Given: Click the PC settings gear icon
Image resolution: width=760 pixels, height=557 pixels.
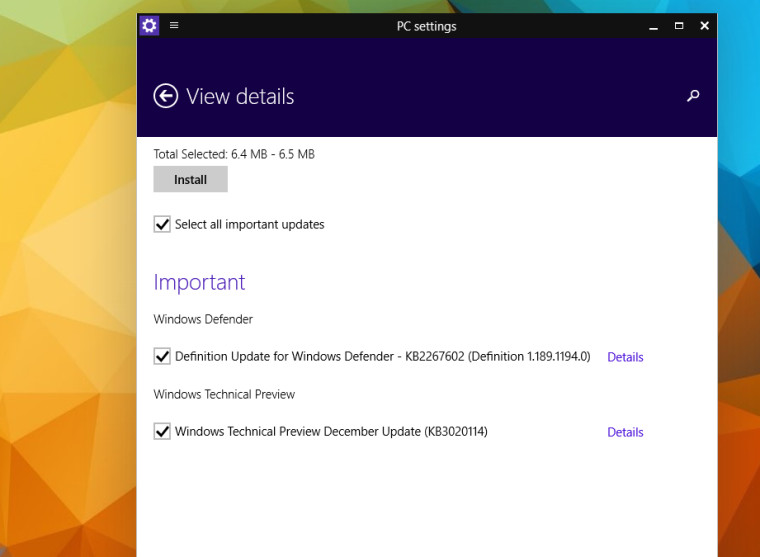Looking at the screenshot, I should pos(149,25).
